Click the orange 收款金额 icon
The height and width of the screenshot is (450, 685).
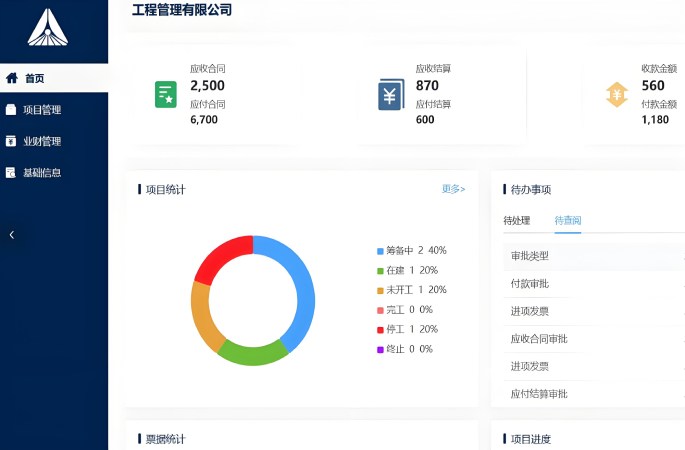coord(616,95)
